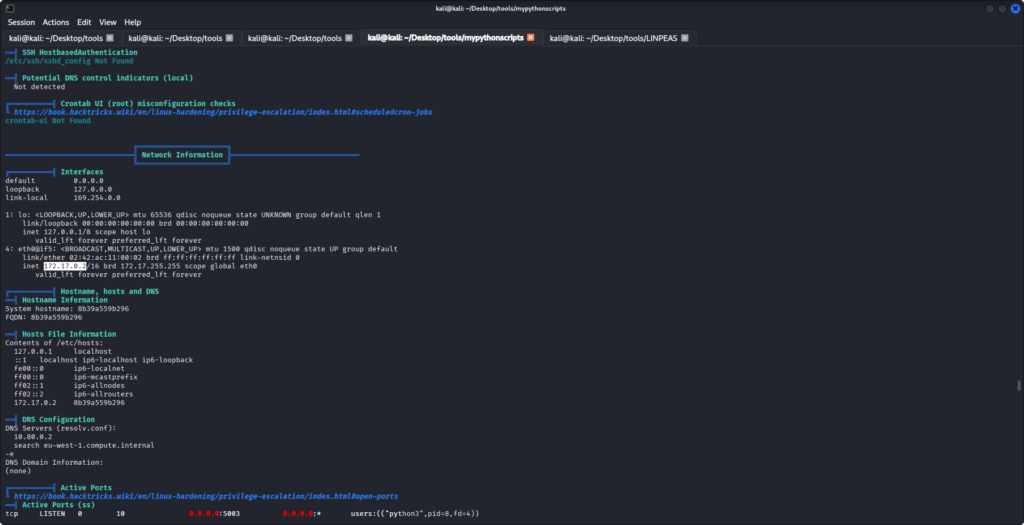Click the terminal app icon in title bar
Image resolution: width=1024 pixels, height=525 pixels.
[8, 7]
